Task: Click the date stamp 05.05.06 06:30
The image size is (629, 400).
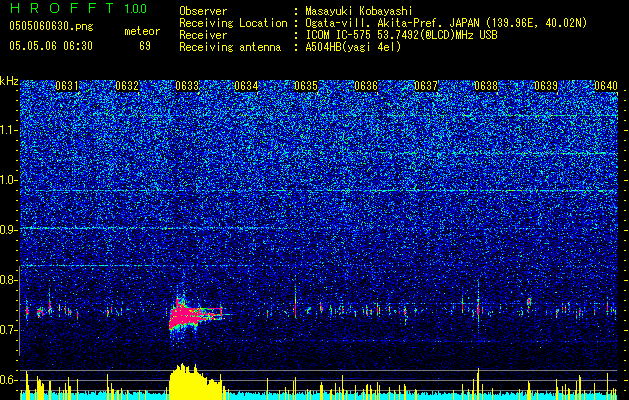Action: coord(51,46)
